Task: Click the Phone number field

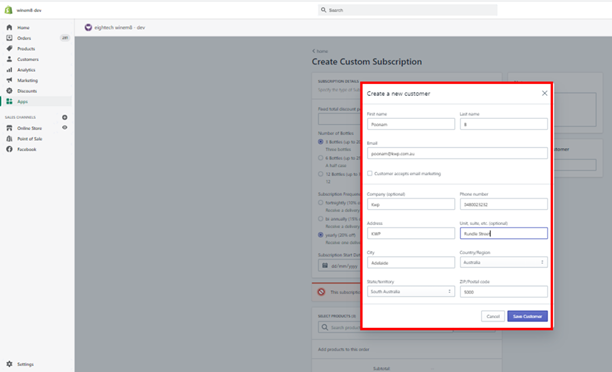Action: tap(503, 204)
